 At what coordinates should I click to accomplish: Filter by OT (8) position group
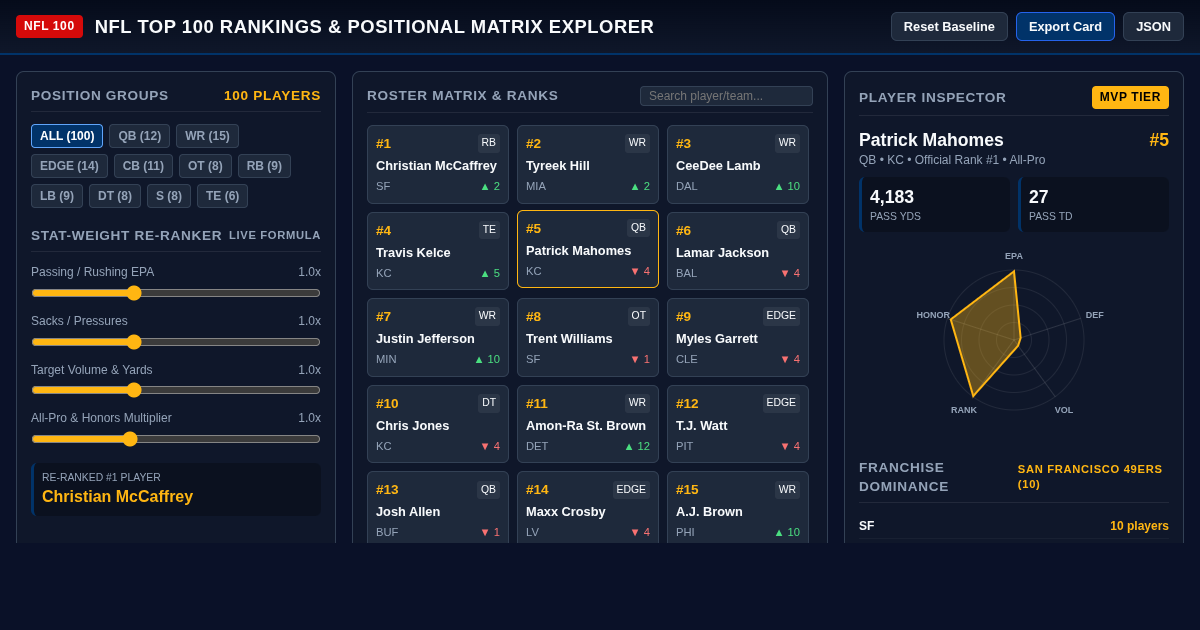(205, 166)
